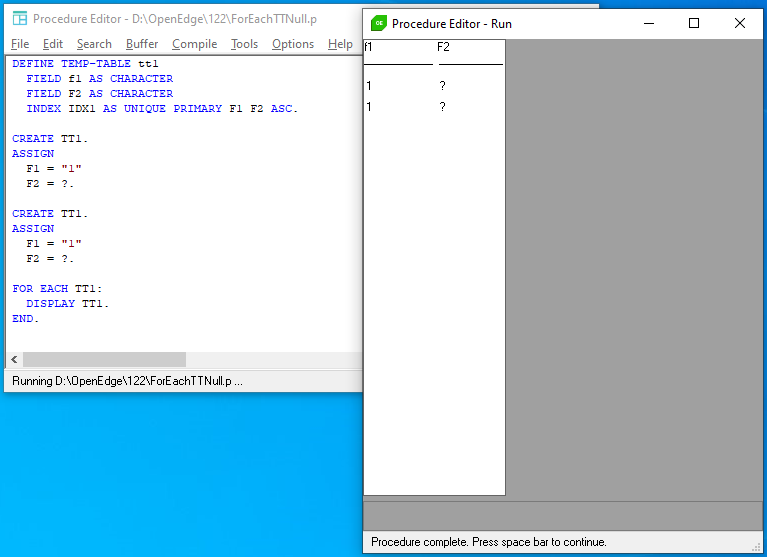
Task: Click the DISPLAY TT1 line
Action: pos(68,304)
